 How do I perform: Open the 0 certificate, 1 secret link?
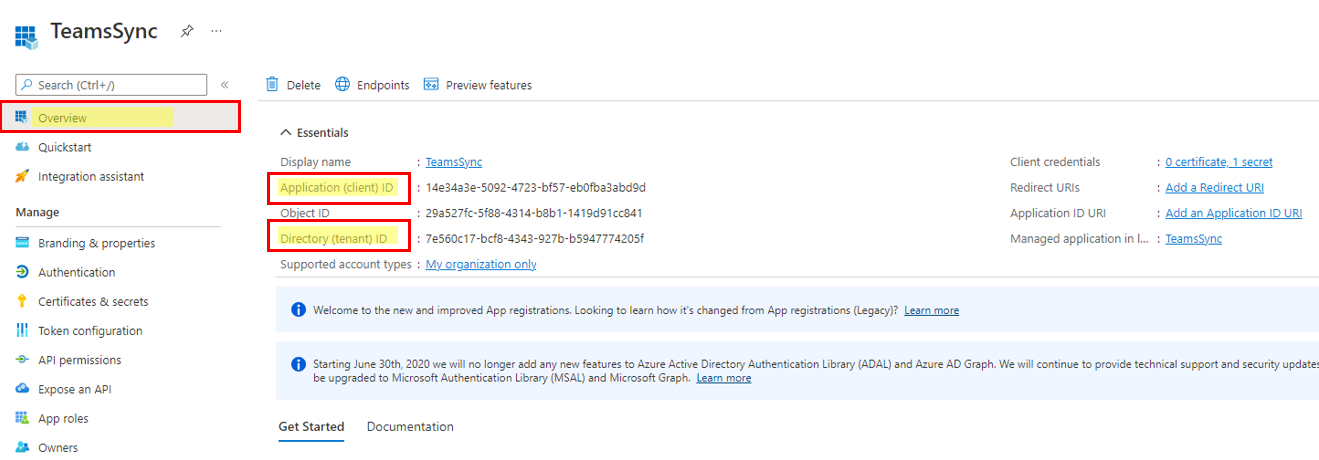(x=1219, y=162)
